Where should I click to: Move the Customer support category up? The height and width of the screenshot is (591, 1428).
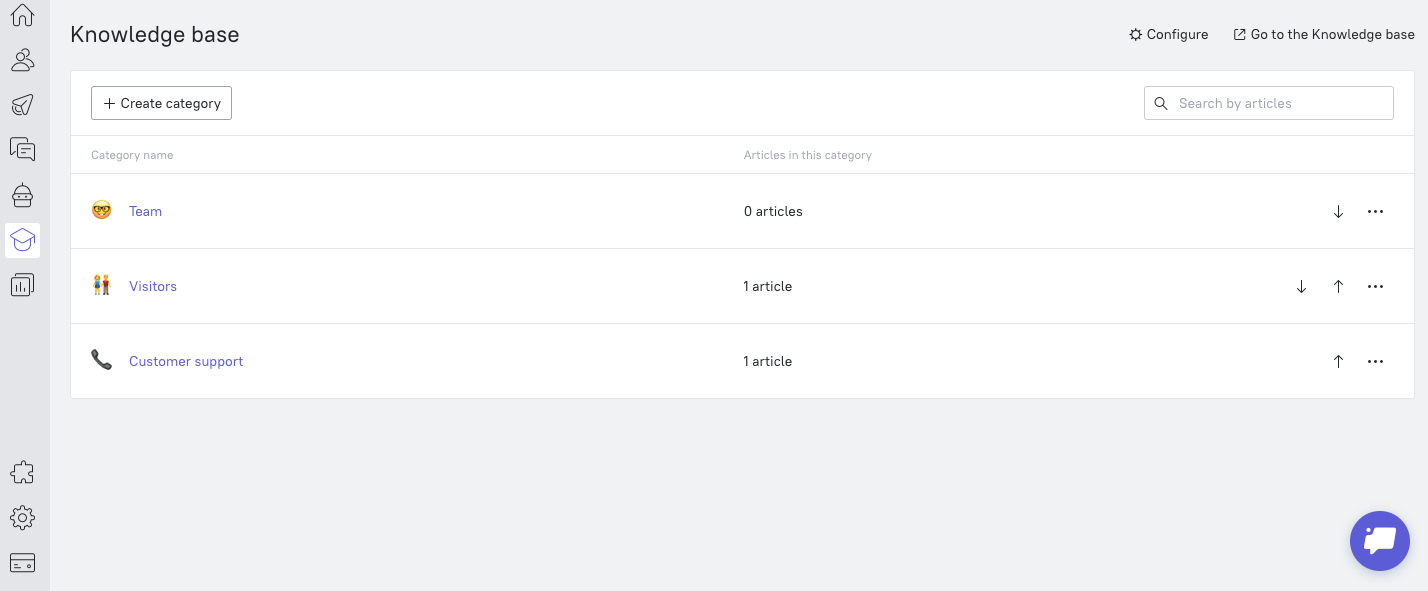click(x=1338, y=362)
